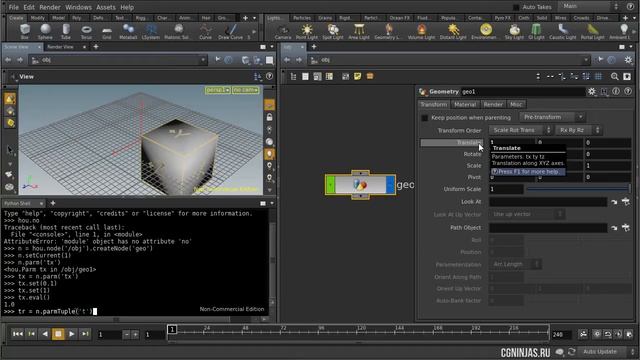Create a Spot Light

[x=333, y=31]
